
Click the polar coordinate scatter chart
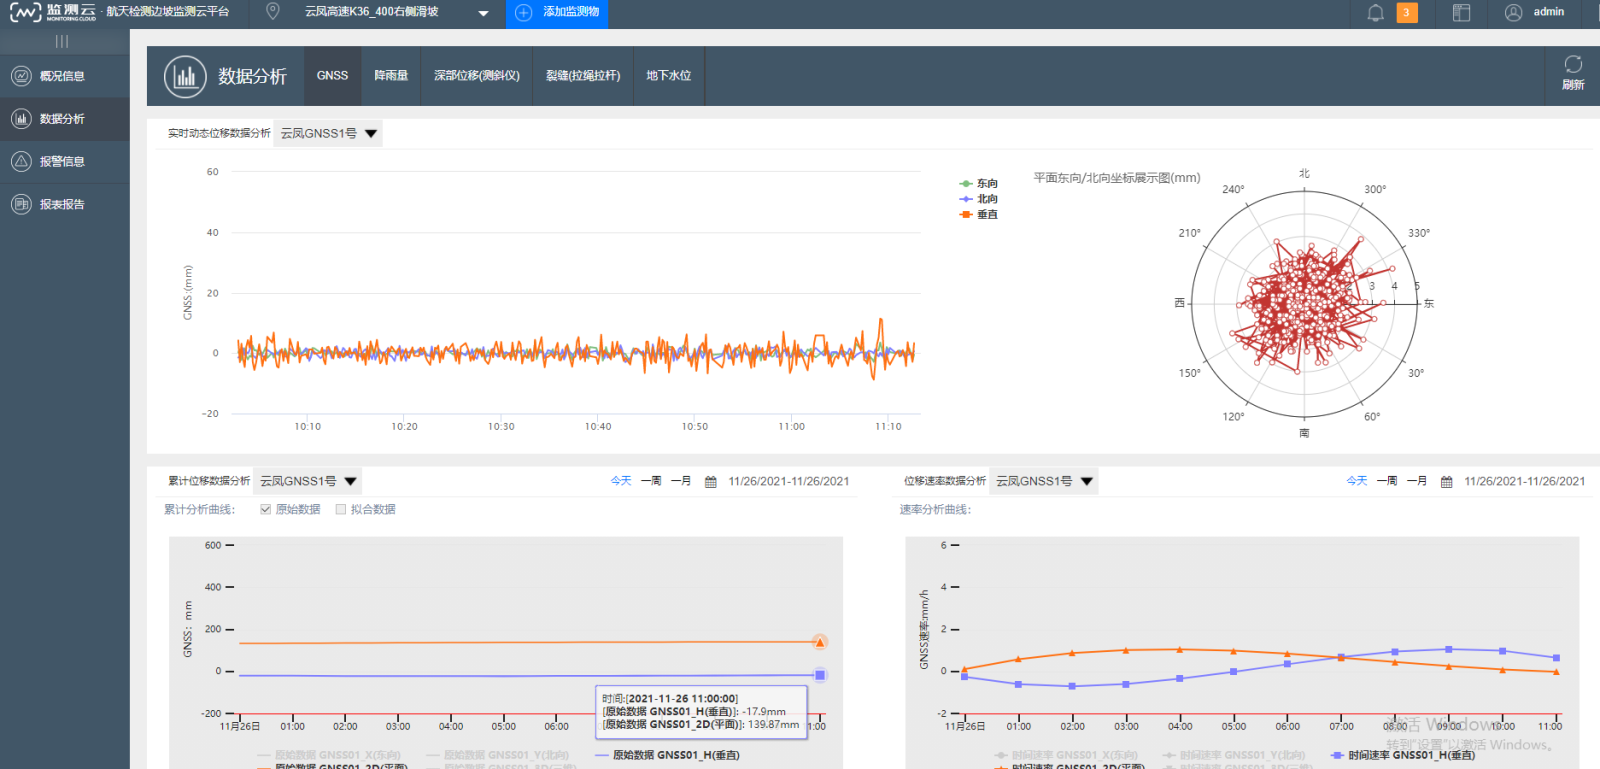1304,303
